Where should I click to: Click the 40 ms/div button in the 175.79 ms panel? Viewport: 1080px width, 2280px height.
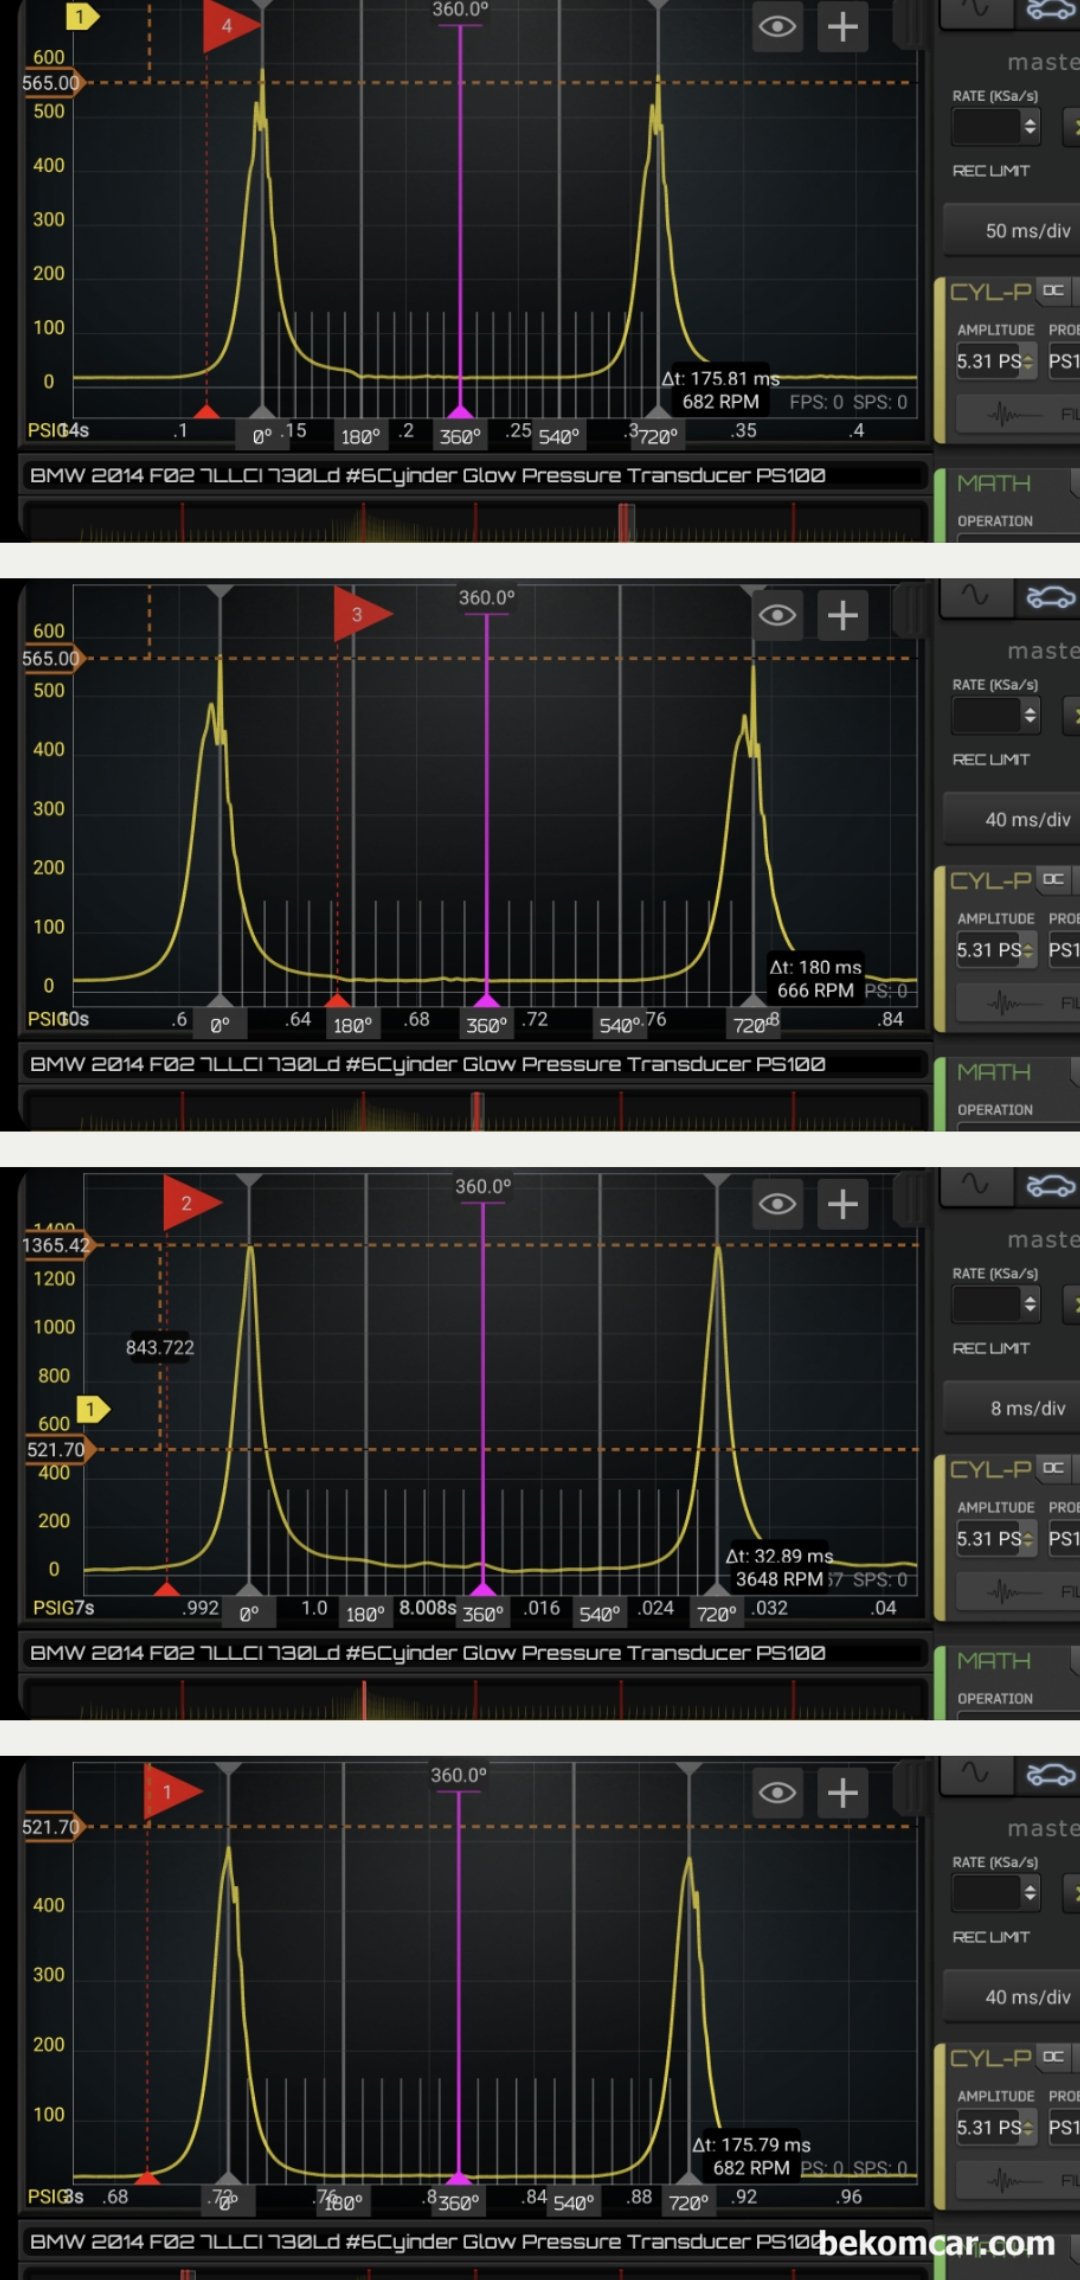1012,1998
